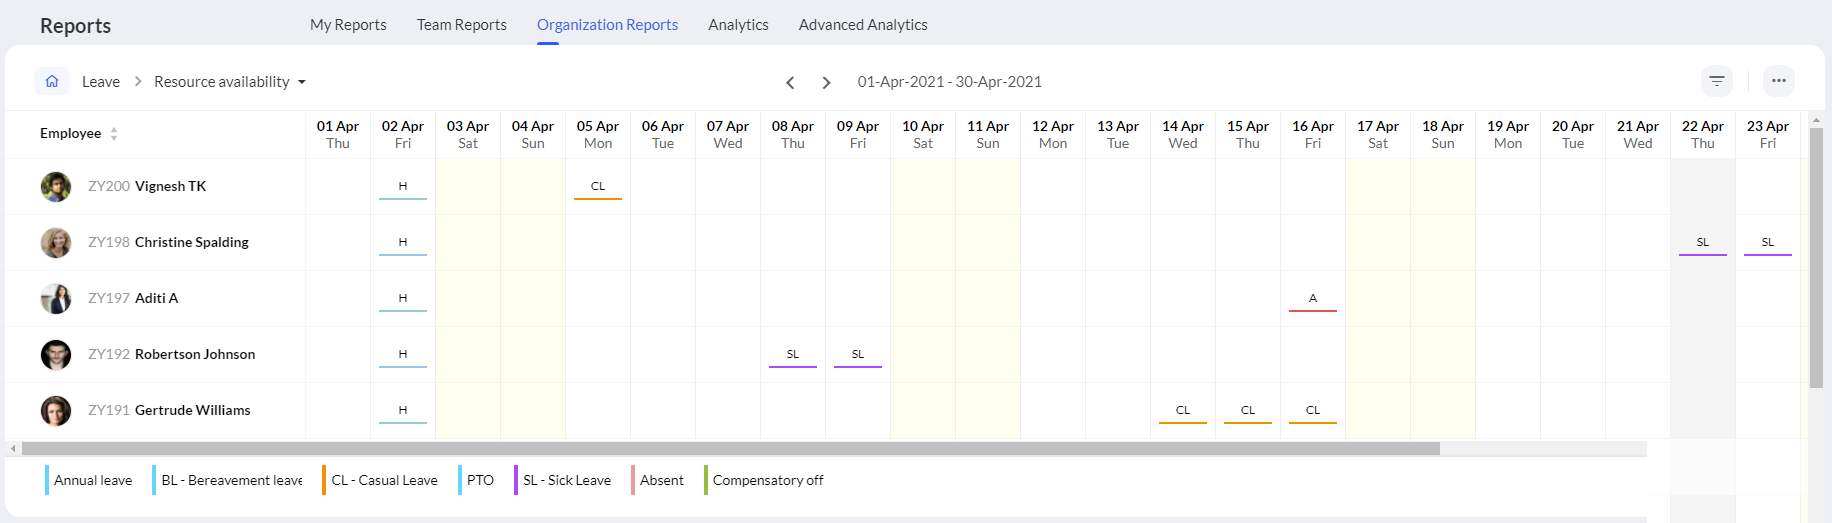Click the CL - Casual Leave legend swatch
The width and height of the screenshot is (1832, 523).
[324, 480]
